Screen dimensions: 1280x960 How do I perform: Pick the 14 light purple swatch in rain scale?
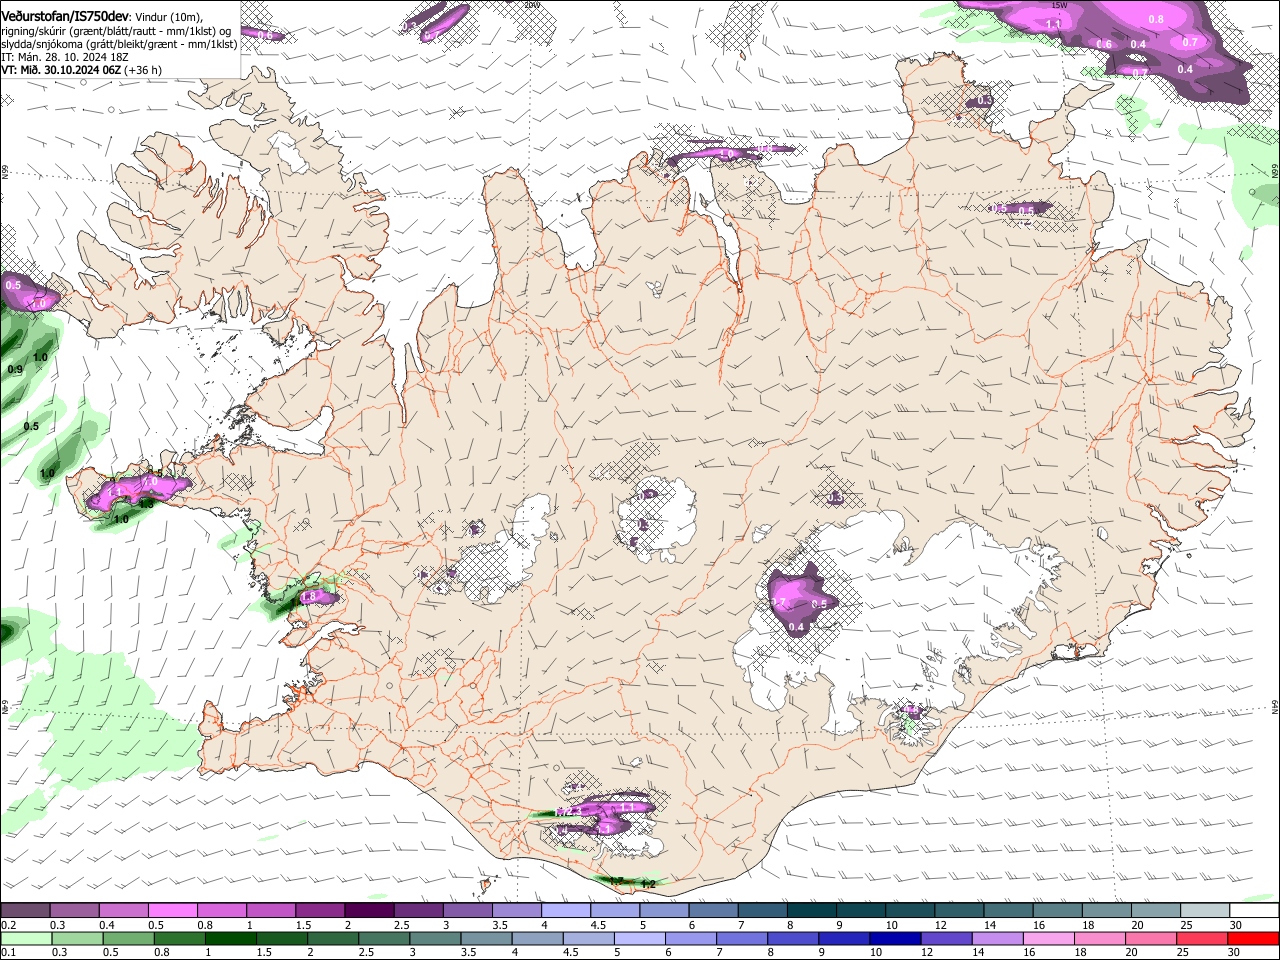point(998,939)
